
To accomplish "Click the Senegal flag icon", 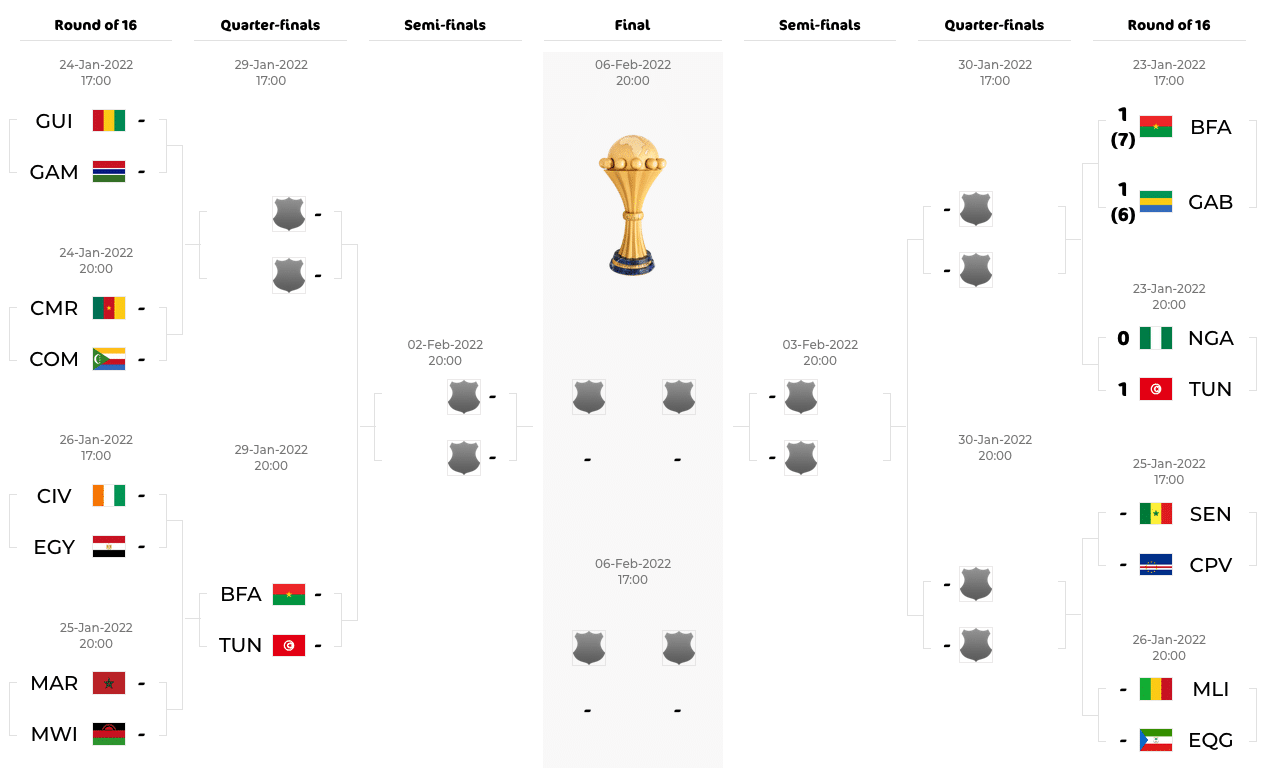I will [1156, 514].
